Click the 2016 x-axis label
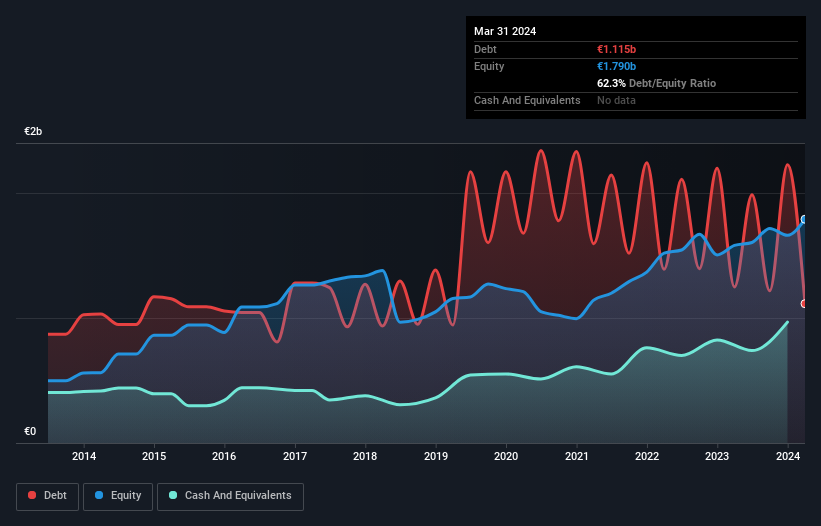The image size is (821, 526). [x=224, y=456]
